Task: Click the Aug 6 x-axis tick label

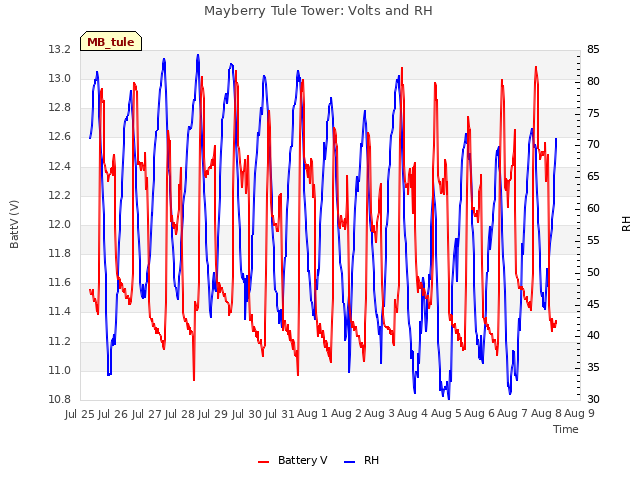Action: tap(480, 413)
